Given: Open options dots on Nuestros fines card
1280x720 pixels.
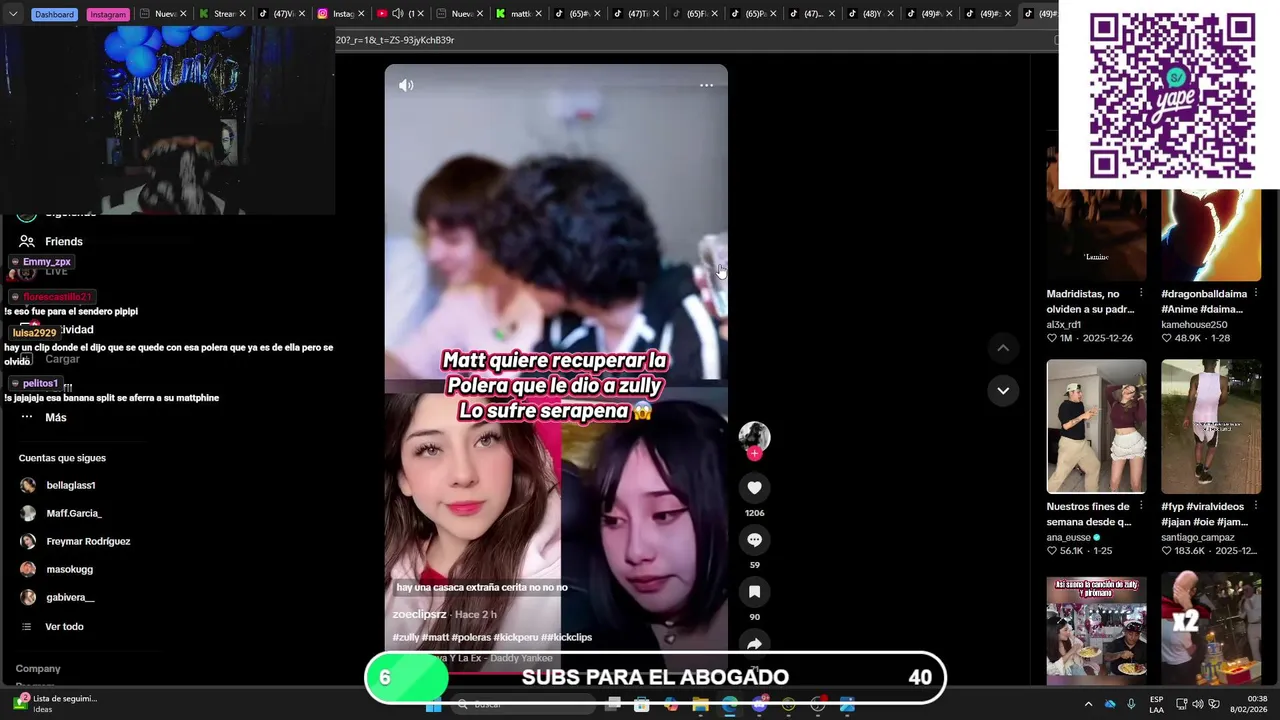Looking at the screenshot, I should pos(1141,506).
